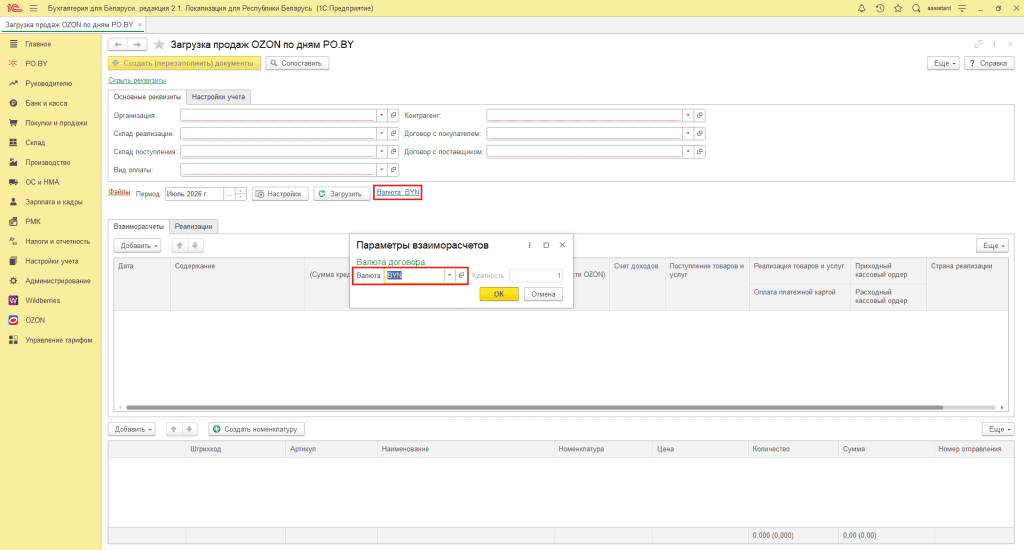This screenshot has width=1024, height=550.
Task: Open favorites star in title bar
Action: coord(898,8)
